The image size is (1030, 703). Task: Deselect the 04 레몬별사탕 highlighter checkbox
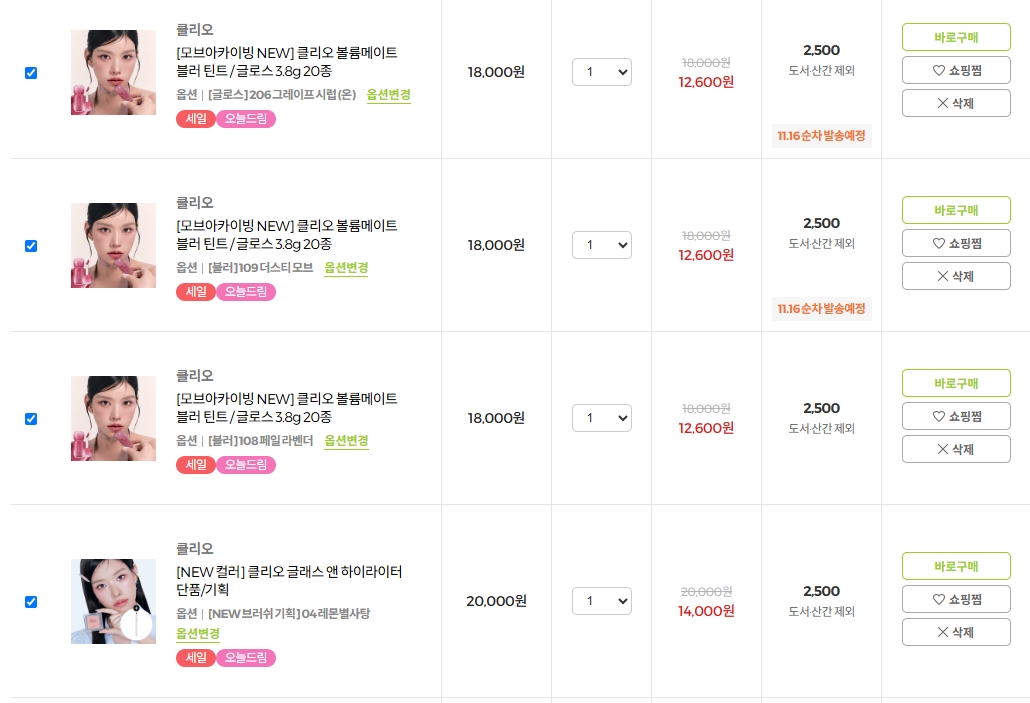tap(31, 602)
